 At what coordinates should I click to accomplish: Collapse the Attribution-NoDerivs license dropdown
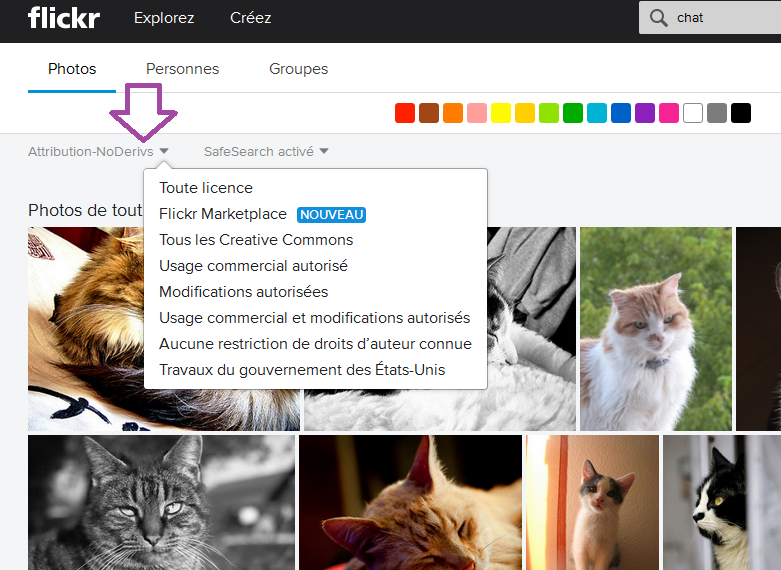coord(98,151)
